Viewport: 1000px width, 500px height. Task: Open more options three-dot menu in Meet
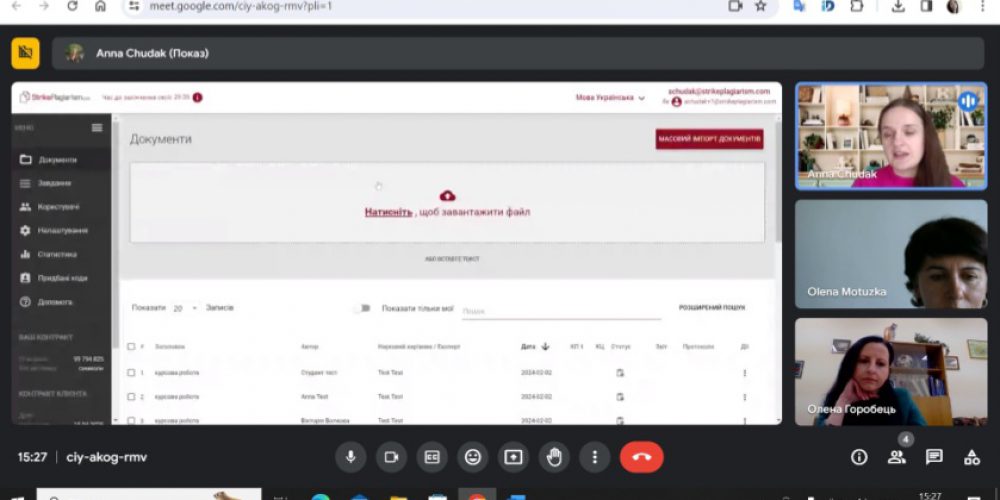[595, 457]
